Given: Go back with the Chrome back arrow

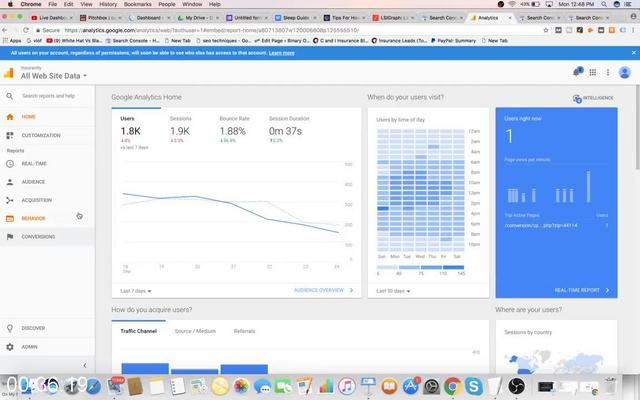Looking at the screenshot, I should tap(5, 30).
